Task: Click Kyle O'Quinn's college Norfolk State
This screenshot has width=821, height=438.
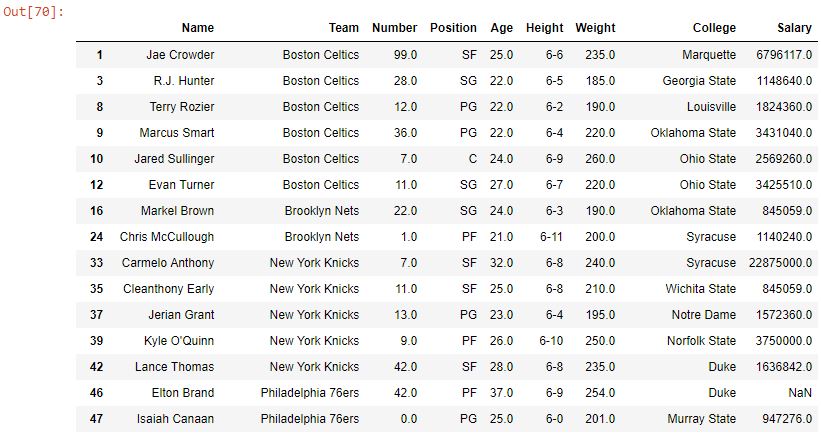Action: point(701,341)
